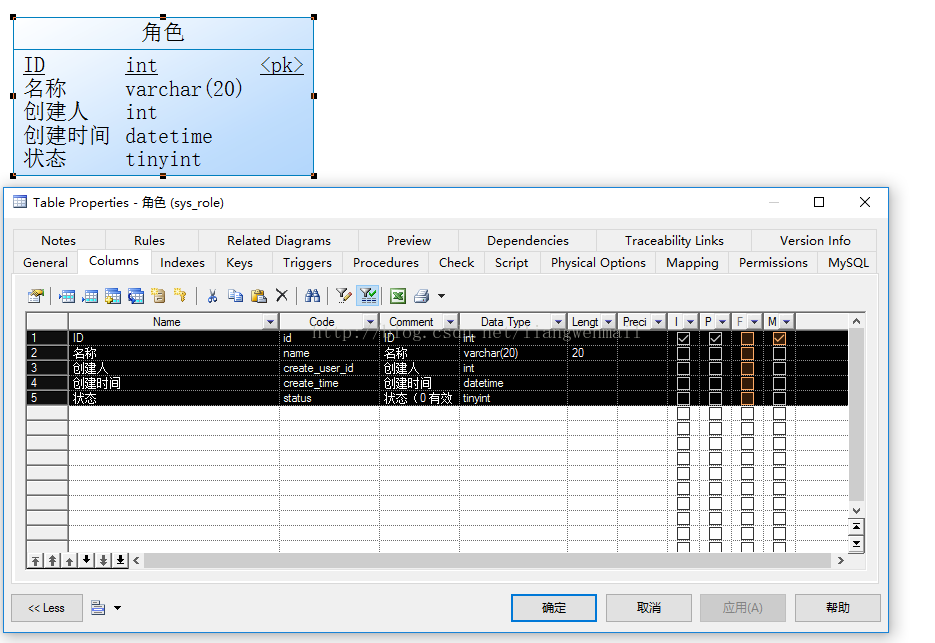Click the vertical scrollbar of column grid
Image resolution: width=935 pixels, height=643 pixels.
(856, 415)
